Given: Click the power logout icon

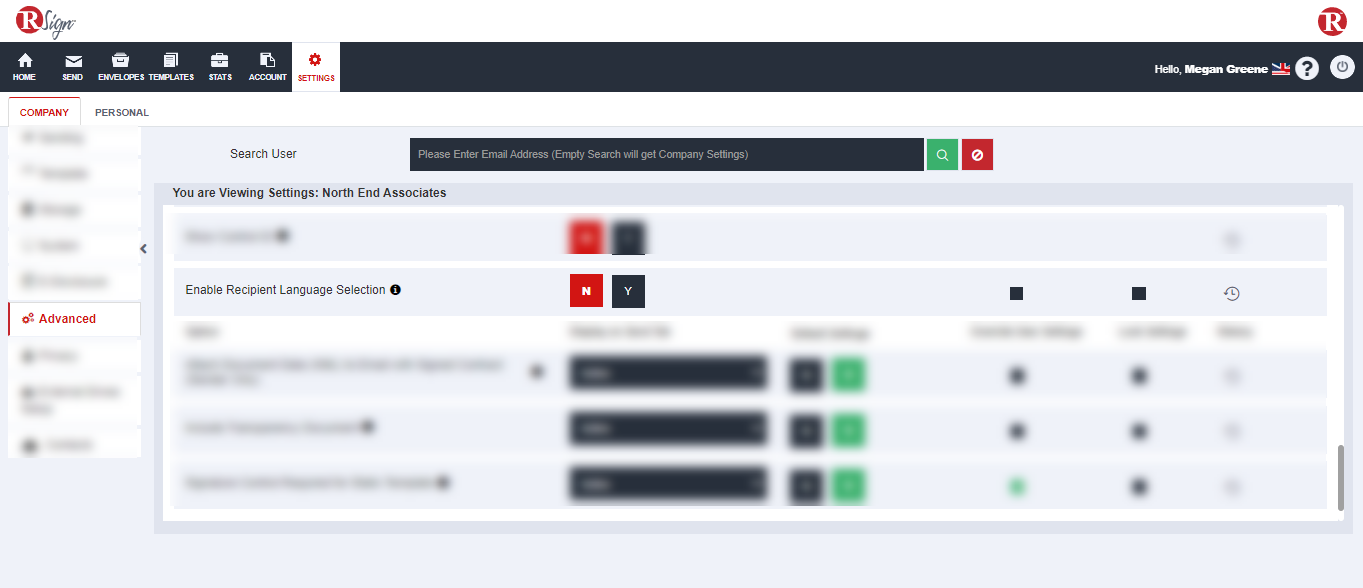Looking at the screenshot, I should pos(1342,68).
